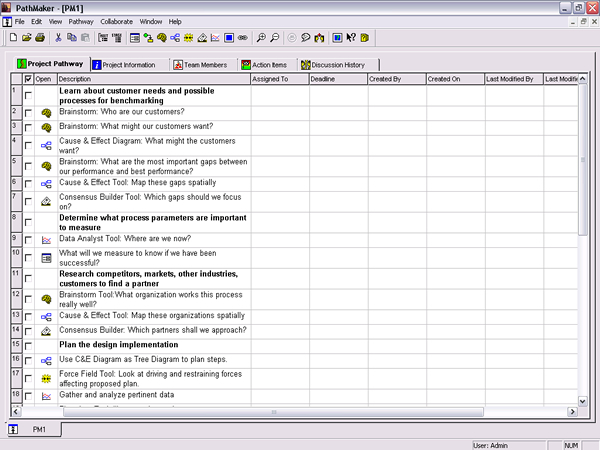Select the Project Pathway tab
The width and height of the screenshot is (600, 450).
tap(52, 64)
